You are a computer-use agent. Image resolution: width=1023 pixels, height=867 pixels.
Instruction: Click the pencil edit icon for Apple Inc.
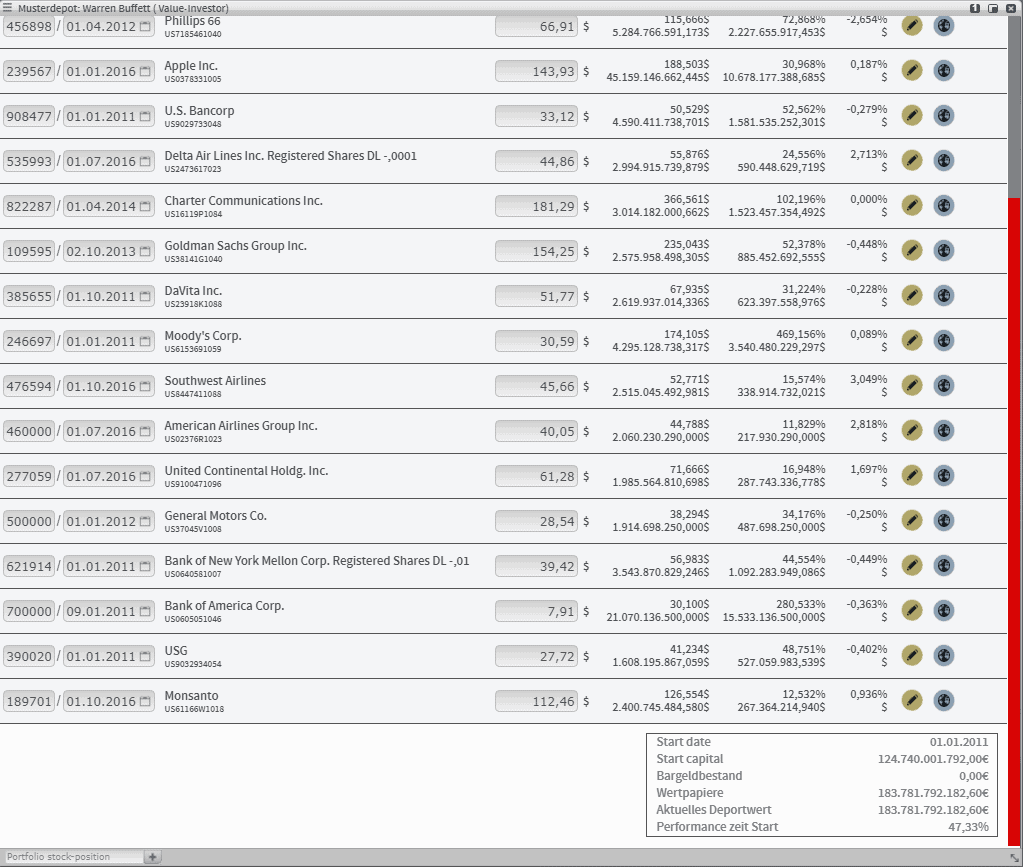911,70
